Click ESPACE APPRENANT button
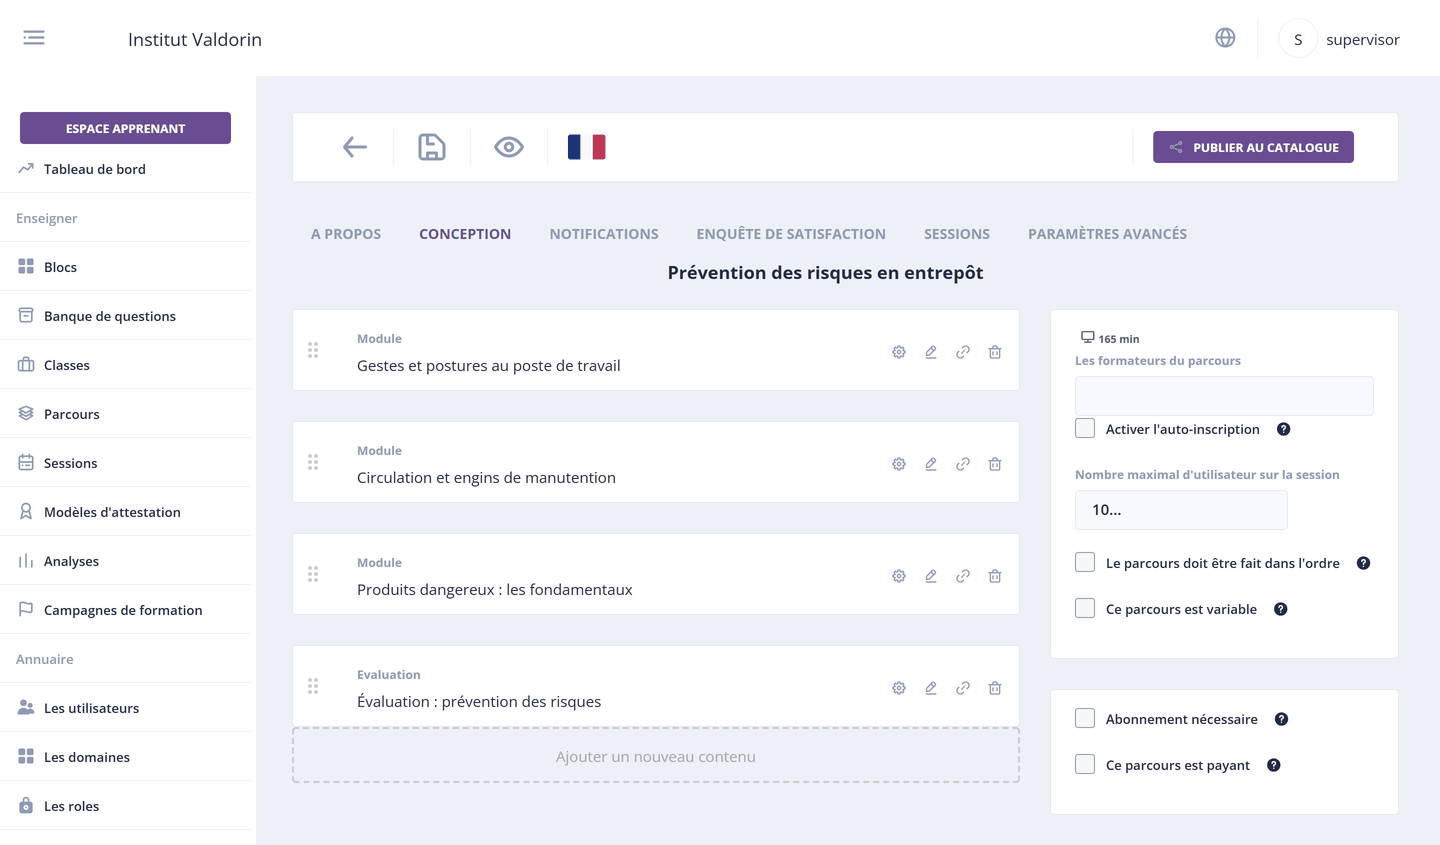This screenshot has height=845, width=1440. pos(125,128)
